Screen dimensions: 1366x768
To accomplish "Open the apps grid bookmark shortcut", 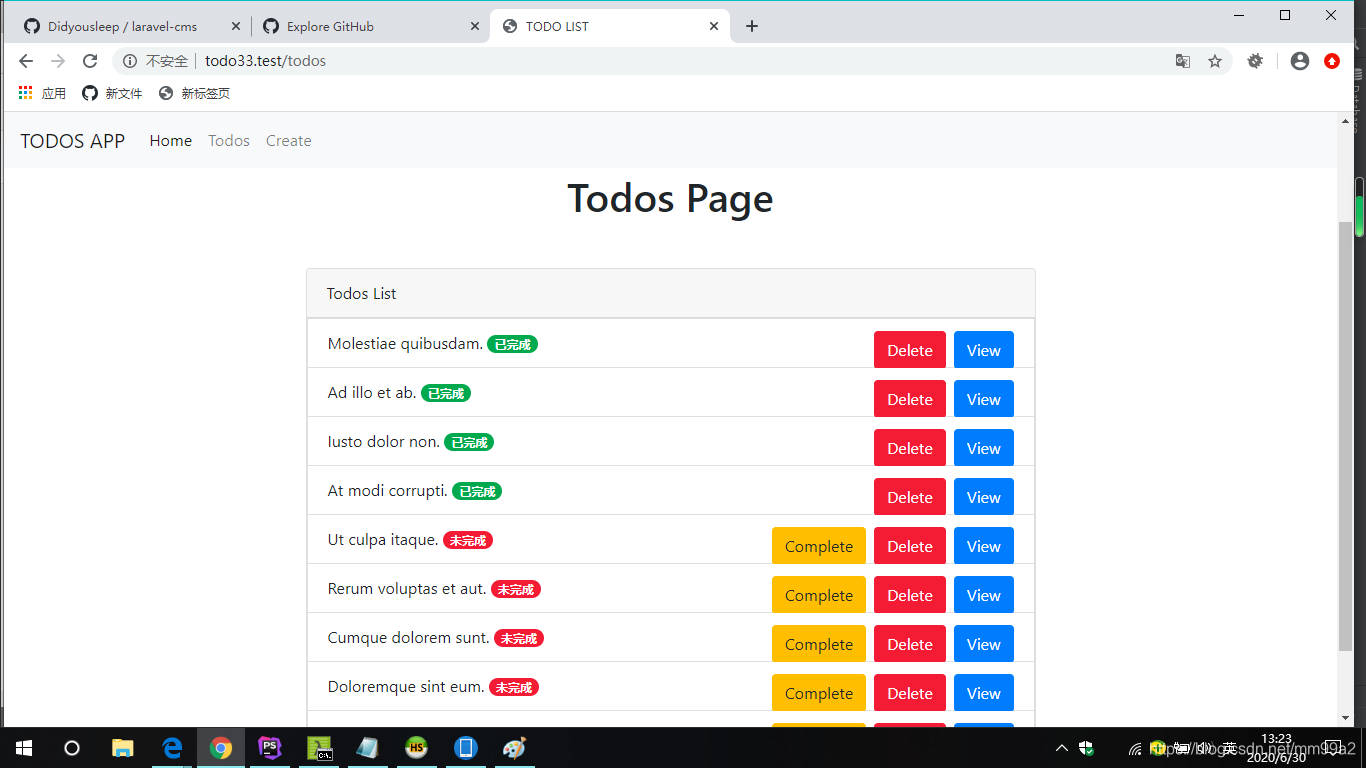I will 42,93.
